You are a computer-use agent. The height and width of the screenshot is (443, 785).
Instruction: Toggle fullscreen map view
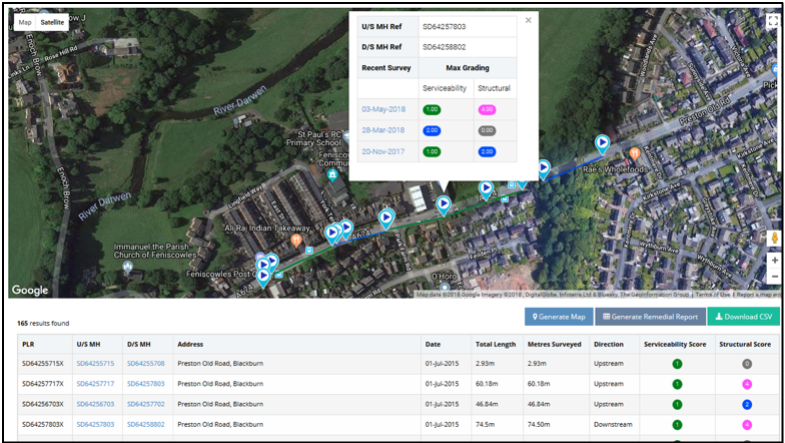point(772,20)
